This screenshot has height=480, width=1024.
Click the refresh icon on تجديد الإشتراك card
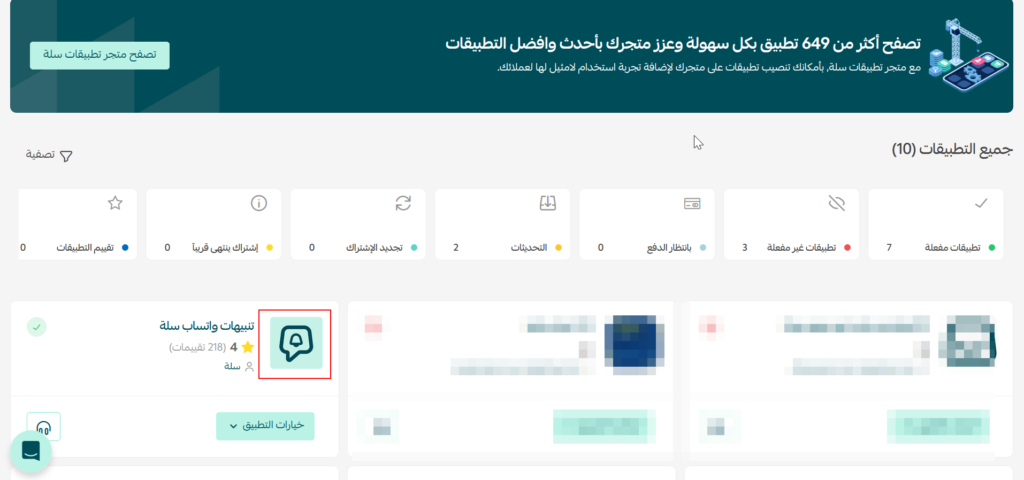[403, 203]
